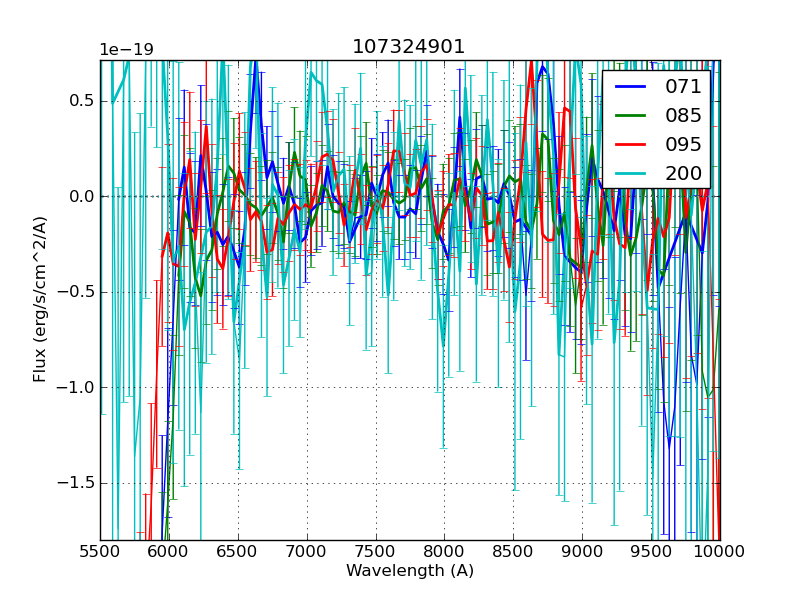Select the 071 legend label
Screen dimensions: 800x600
point(683,87)
